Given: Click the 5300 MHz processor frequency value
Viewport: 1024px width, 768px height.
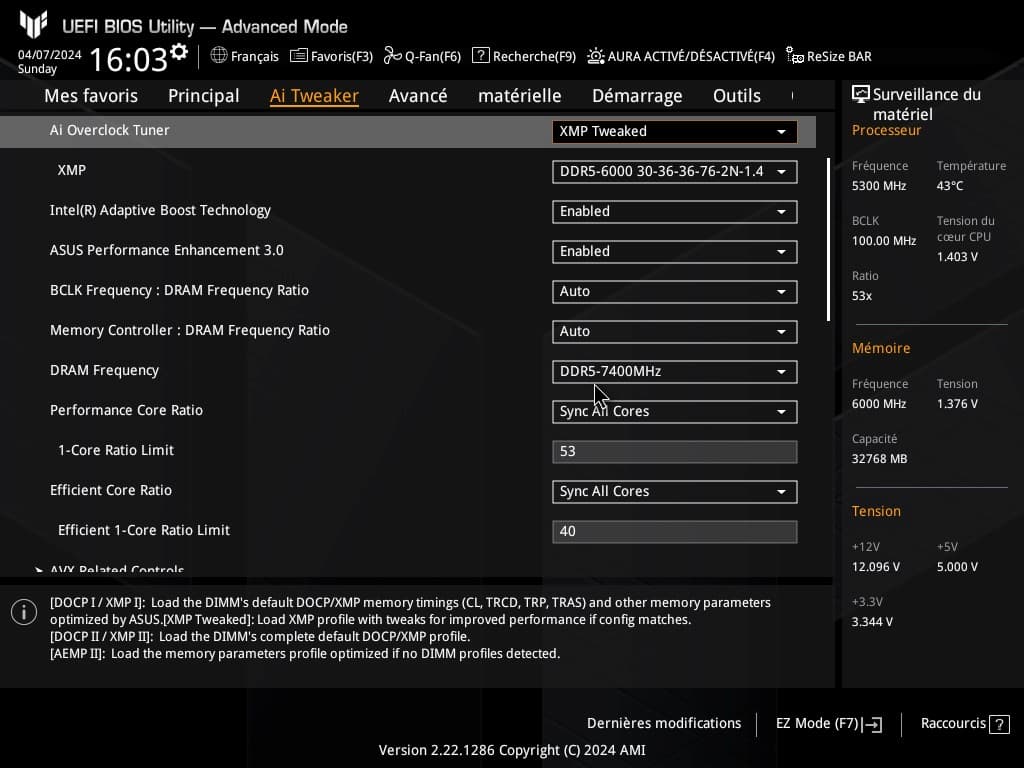Looking at the screenshot, I should [879, 185].
